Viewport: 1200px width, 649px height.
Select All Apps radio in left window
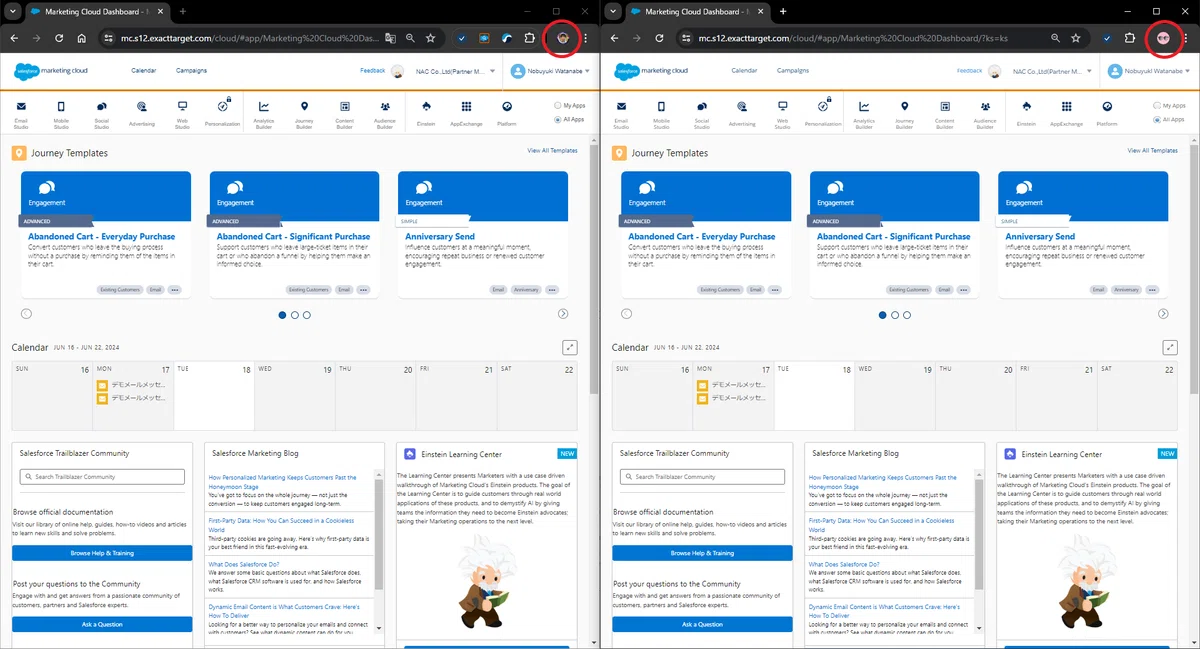[557, 119]
